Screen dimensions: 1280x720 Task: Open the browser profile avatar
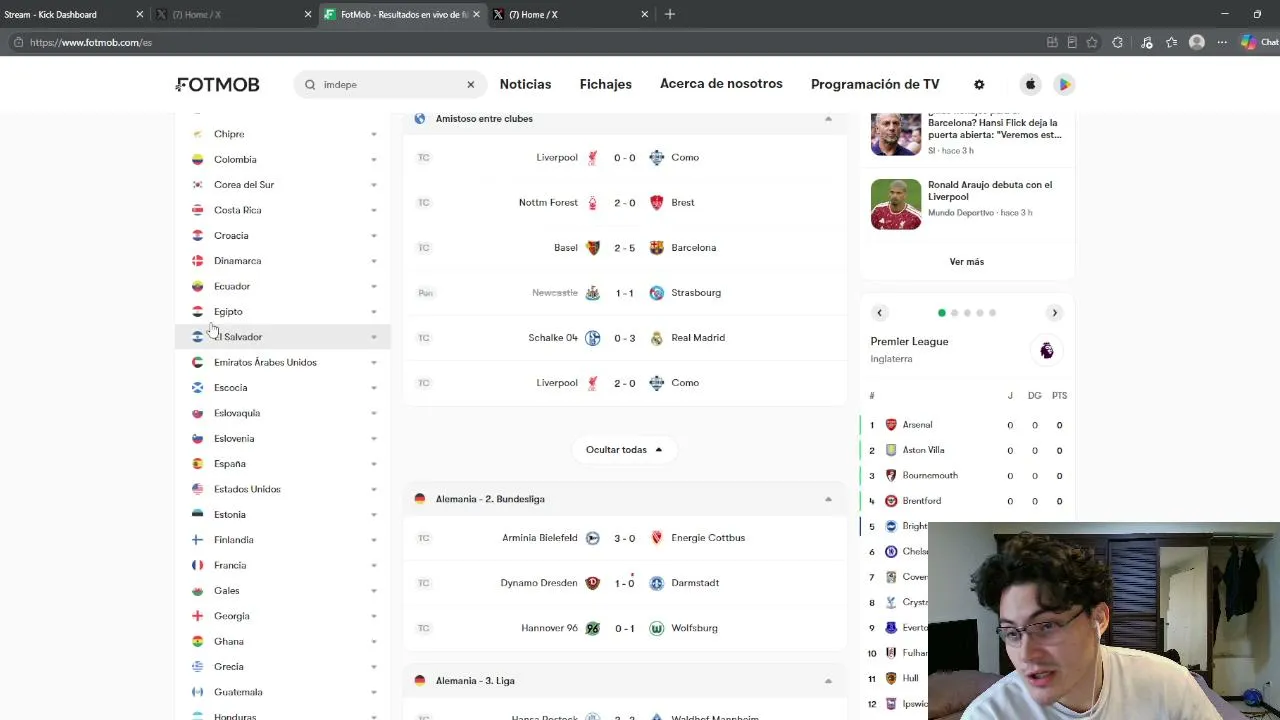(x=1197, y=42)
